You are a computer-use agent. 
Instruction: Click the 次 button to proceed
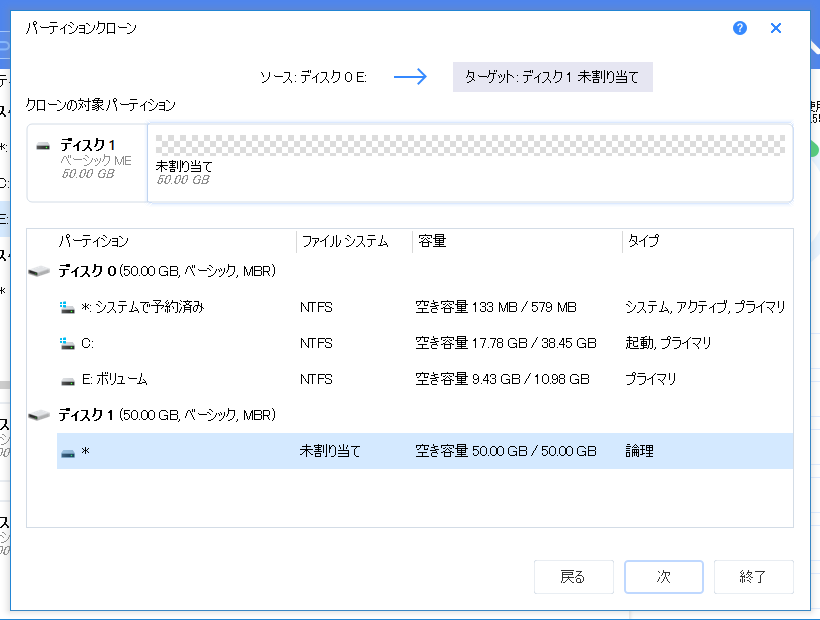[663, 577]
